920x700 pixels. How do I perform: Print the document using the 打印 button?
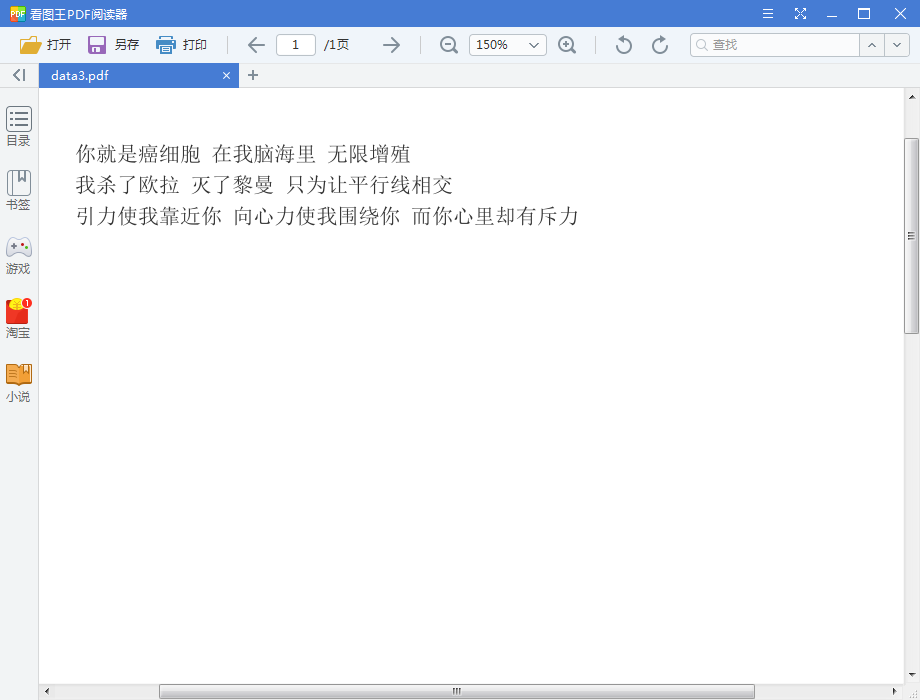[x=181, y=45]
